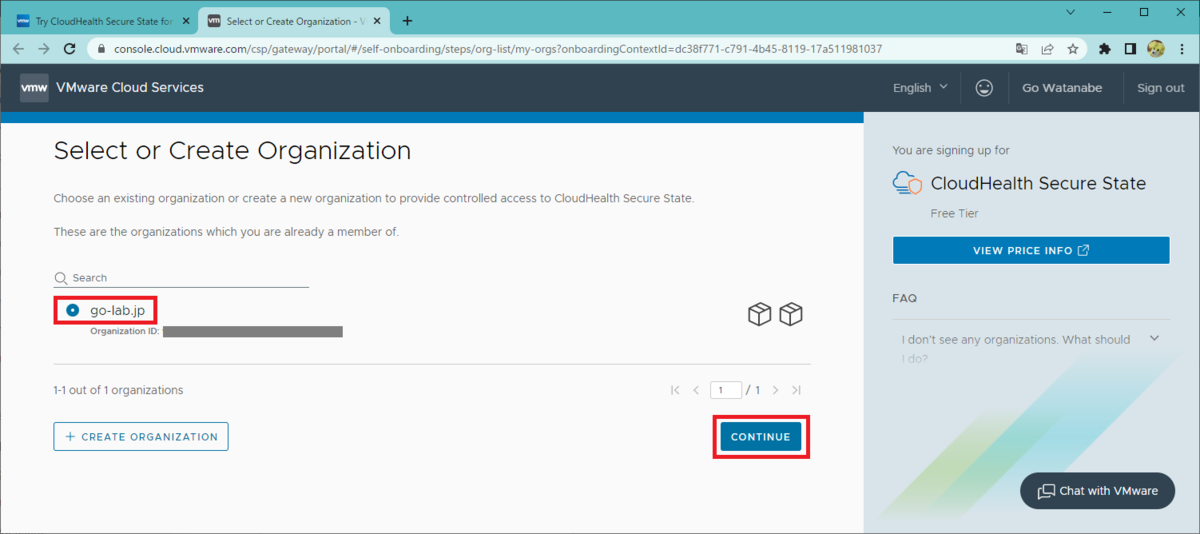The width and height of the screenshot is (1200, 534).
Task: Reload the page
Action: [x=70, y=48]
